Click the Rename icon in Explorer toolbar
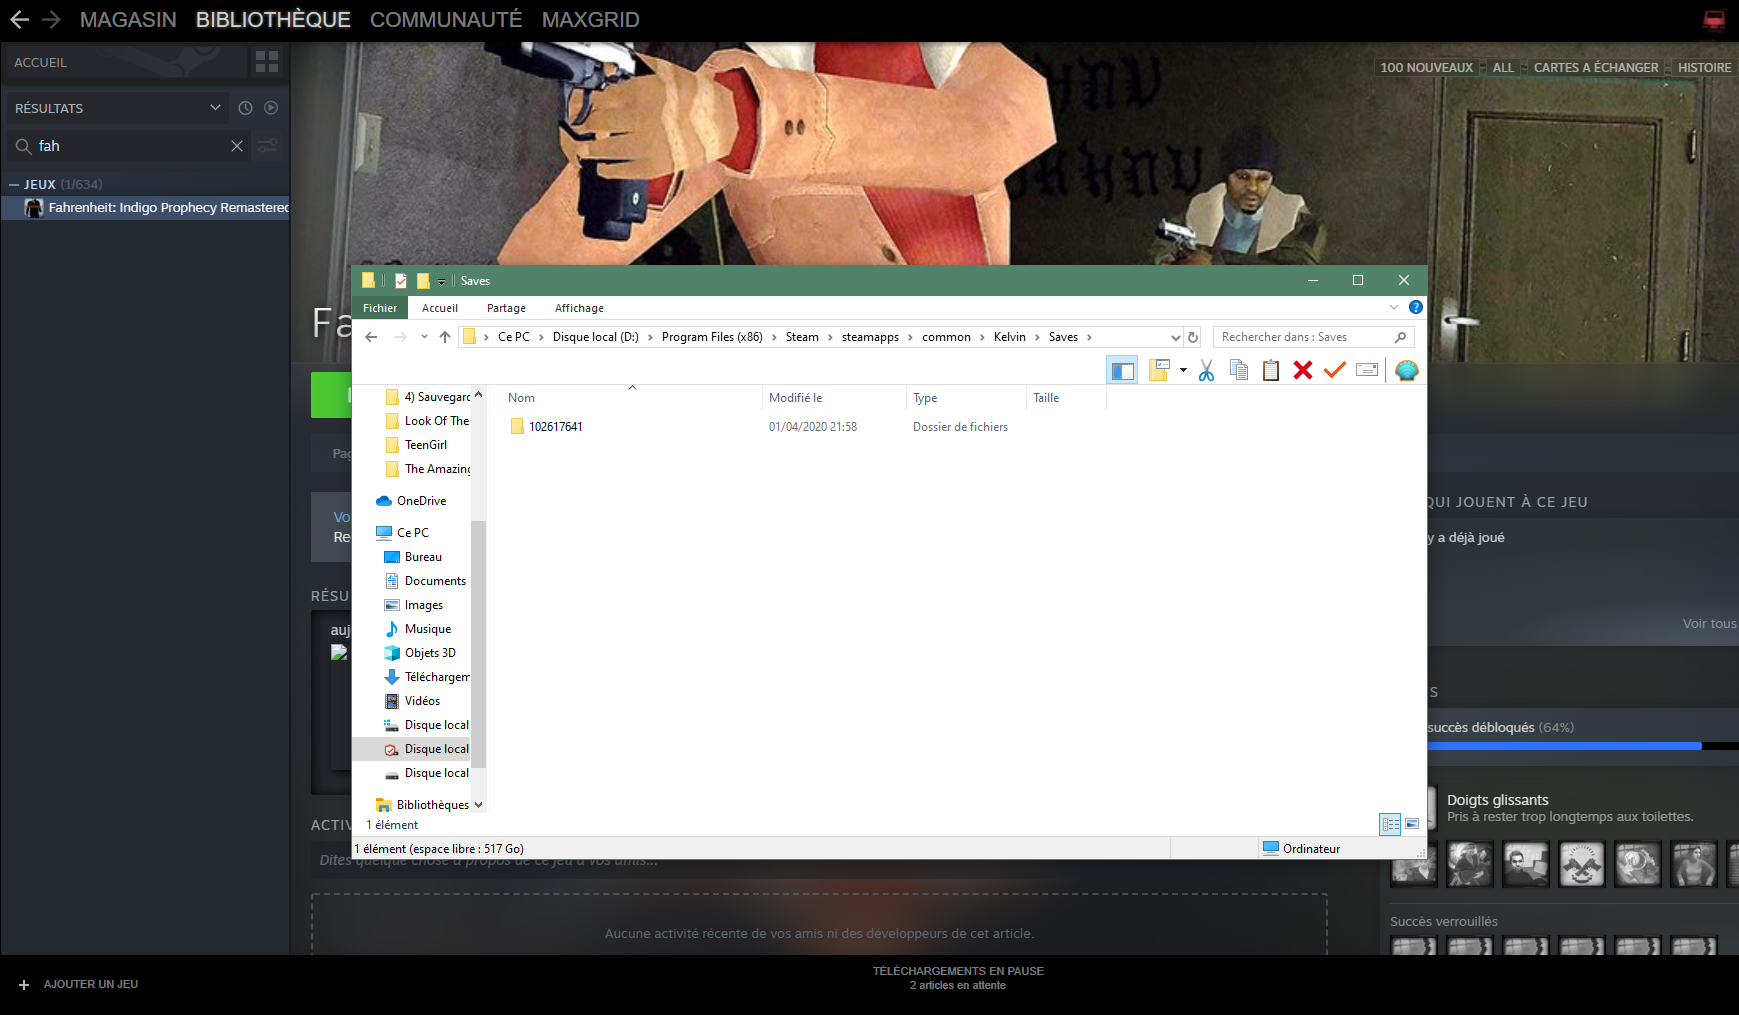The height and width of the screenshot is (1015, 1739). (1367, 371)
